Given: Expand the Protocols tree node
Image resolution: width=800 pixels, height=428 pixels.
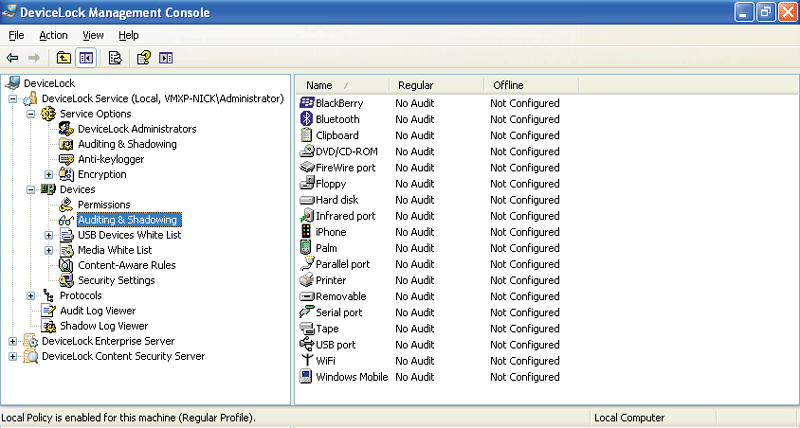Looking at the screenshot, I should click(31, 296).
